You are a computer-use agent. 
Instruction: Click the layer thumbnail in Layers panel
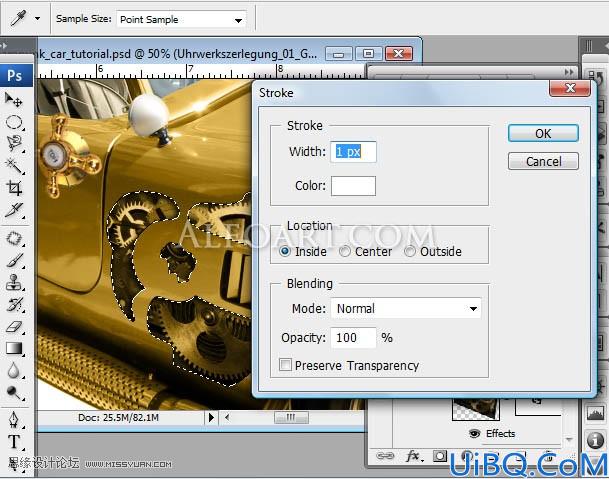coord(475,410)
